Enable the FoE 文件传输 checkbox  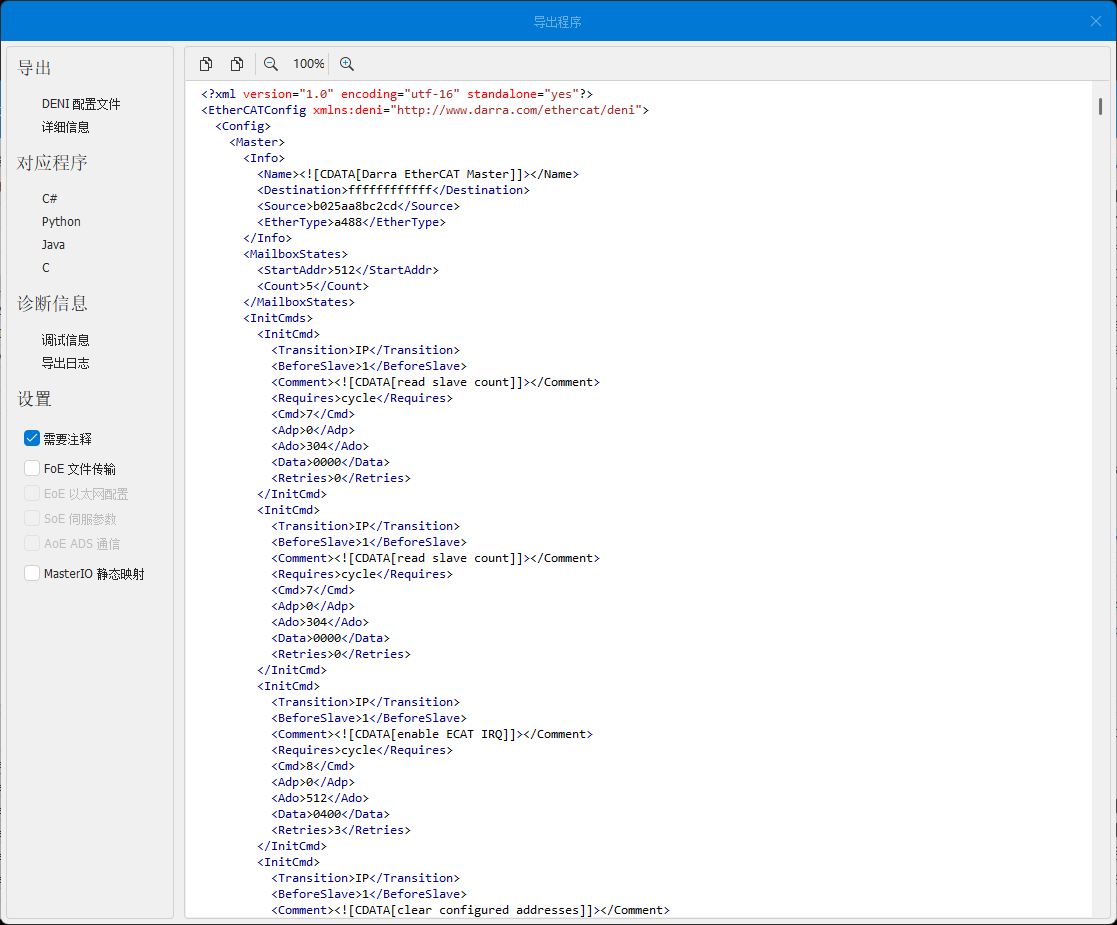32,469
